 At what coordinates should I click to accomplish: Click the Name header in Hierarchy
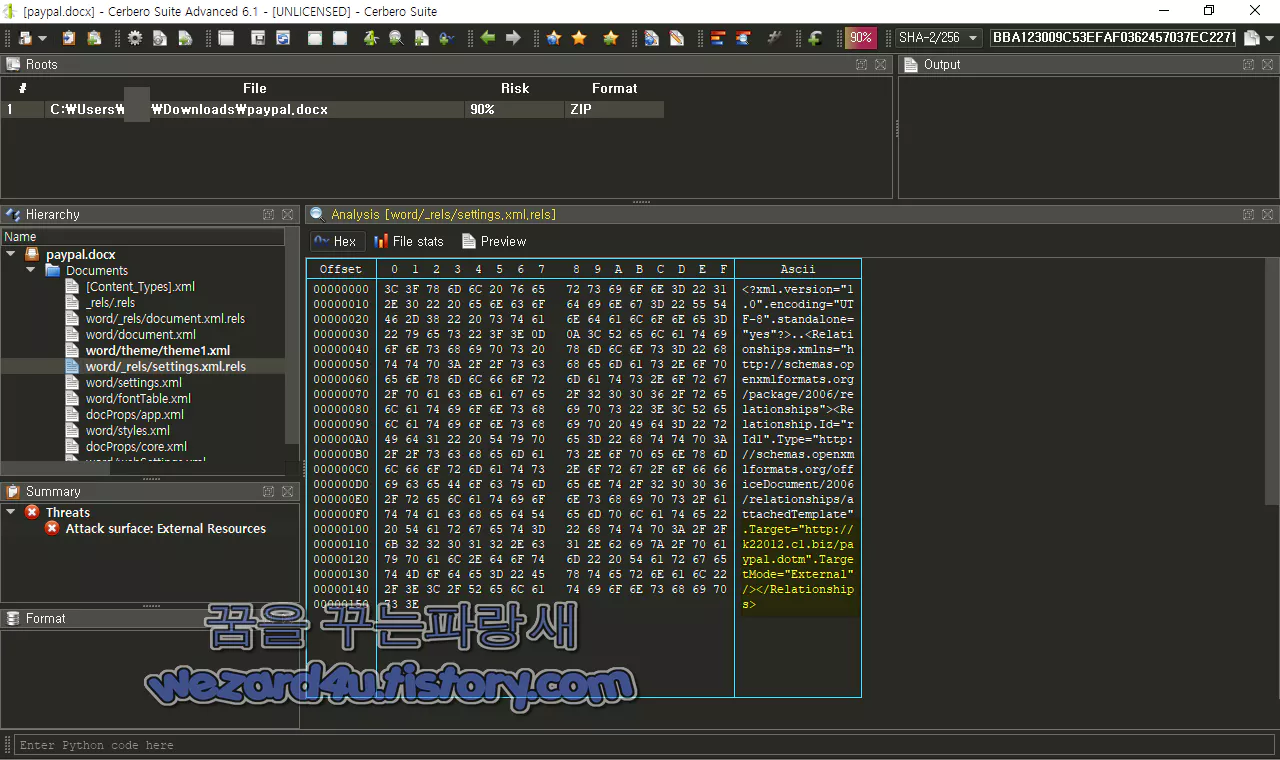[143, 237]
